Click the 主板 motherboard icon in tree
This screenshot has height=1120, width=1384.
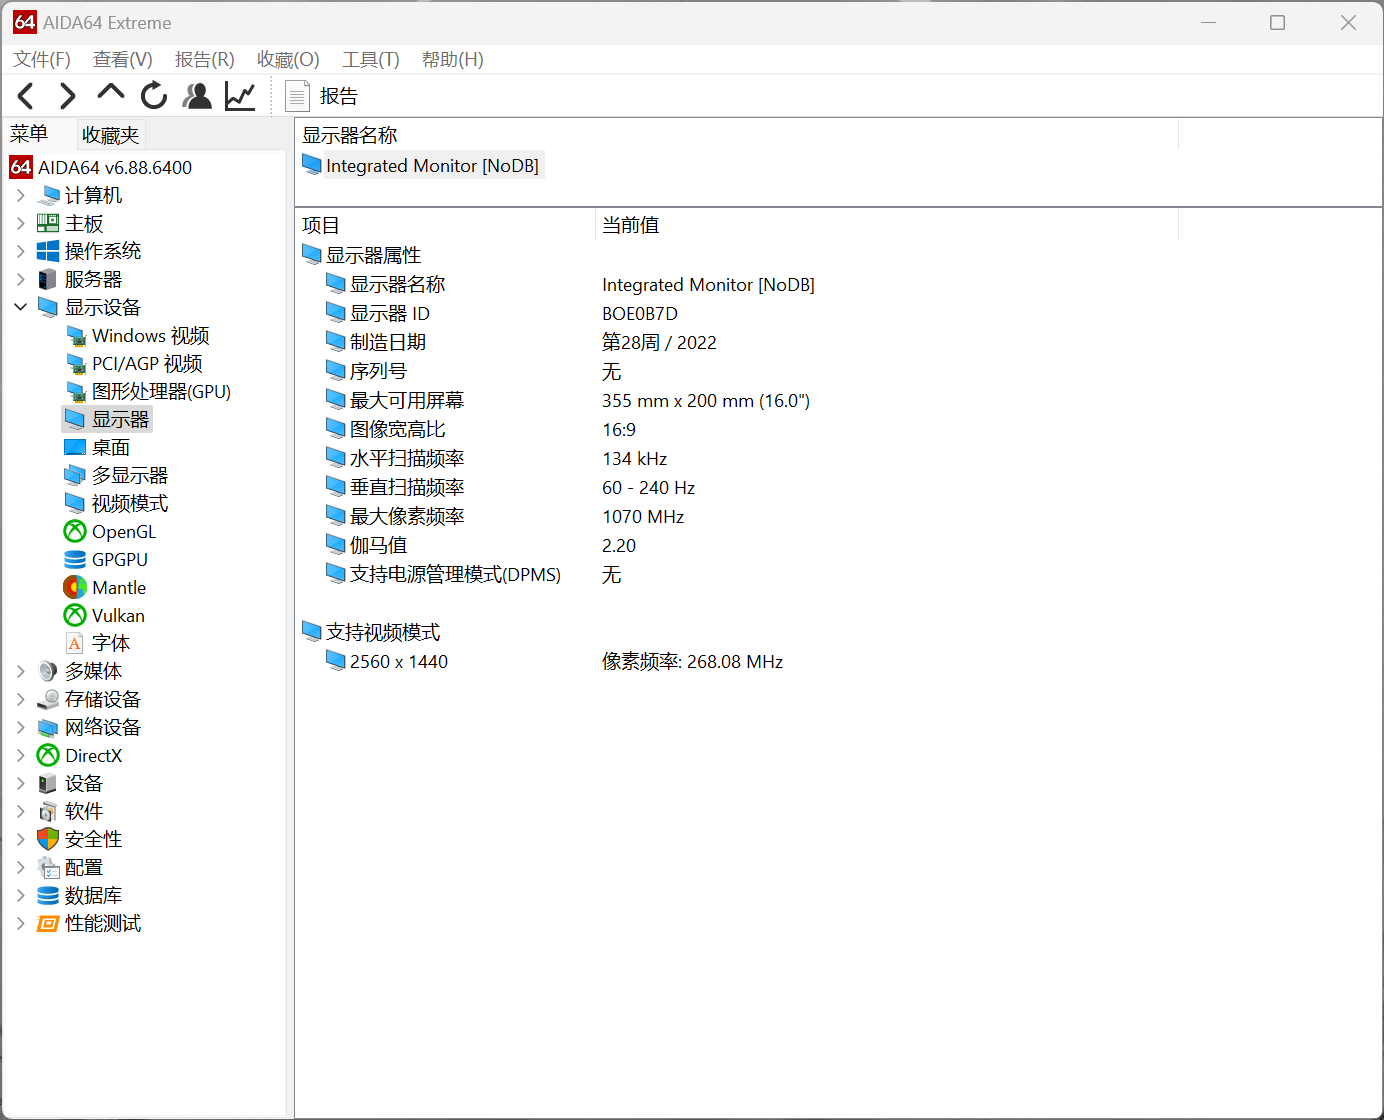click(48, 223)
